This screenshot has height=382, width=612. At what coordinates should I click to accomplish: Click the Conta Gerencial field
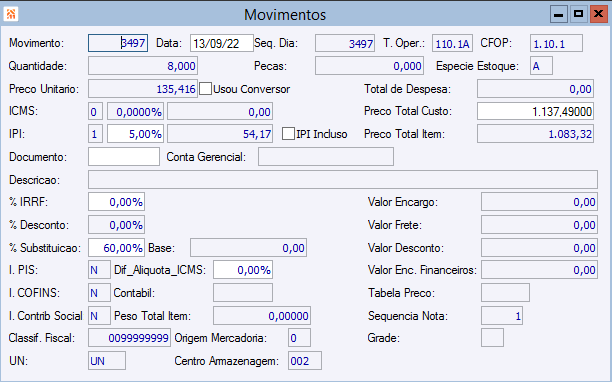click(x=326, y=156)
